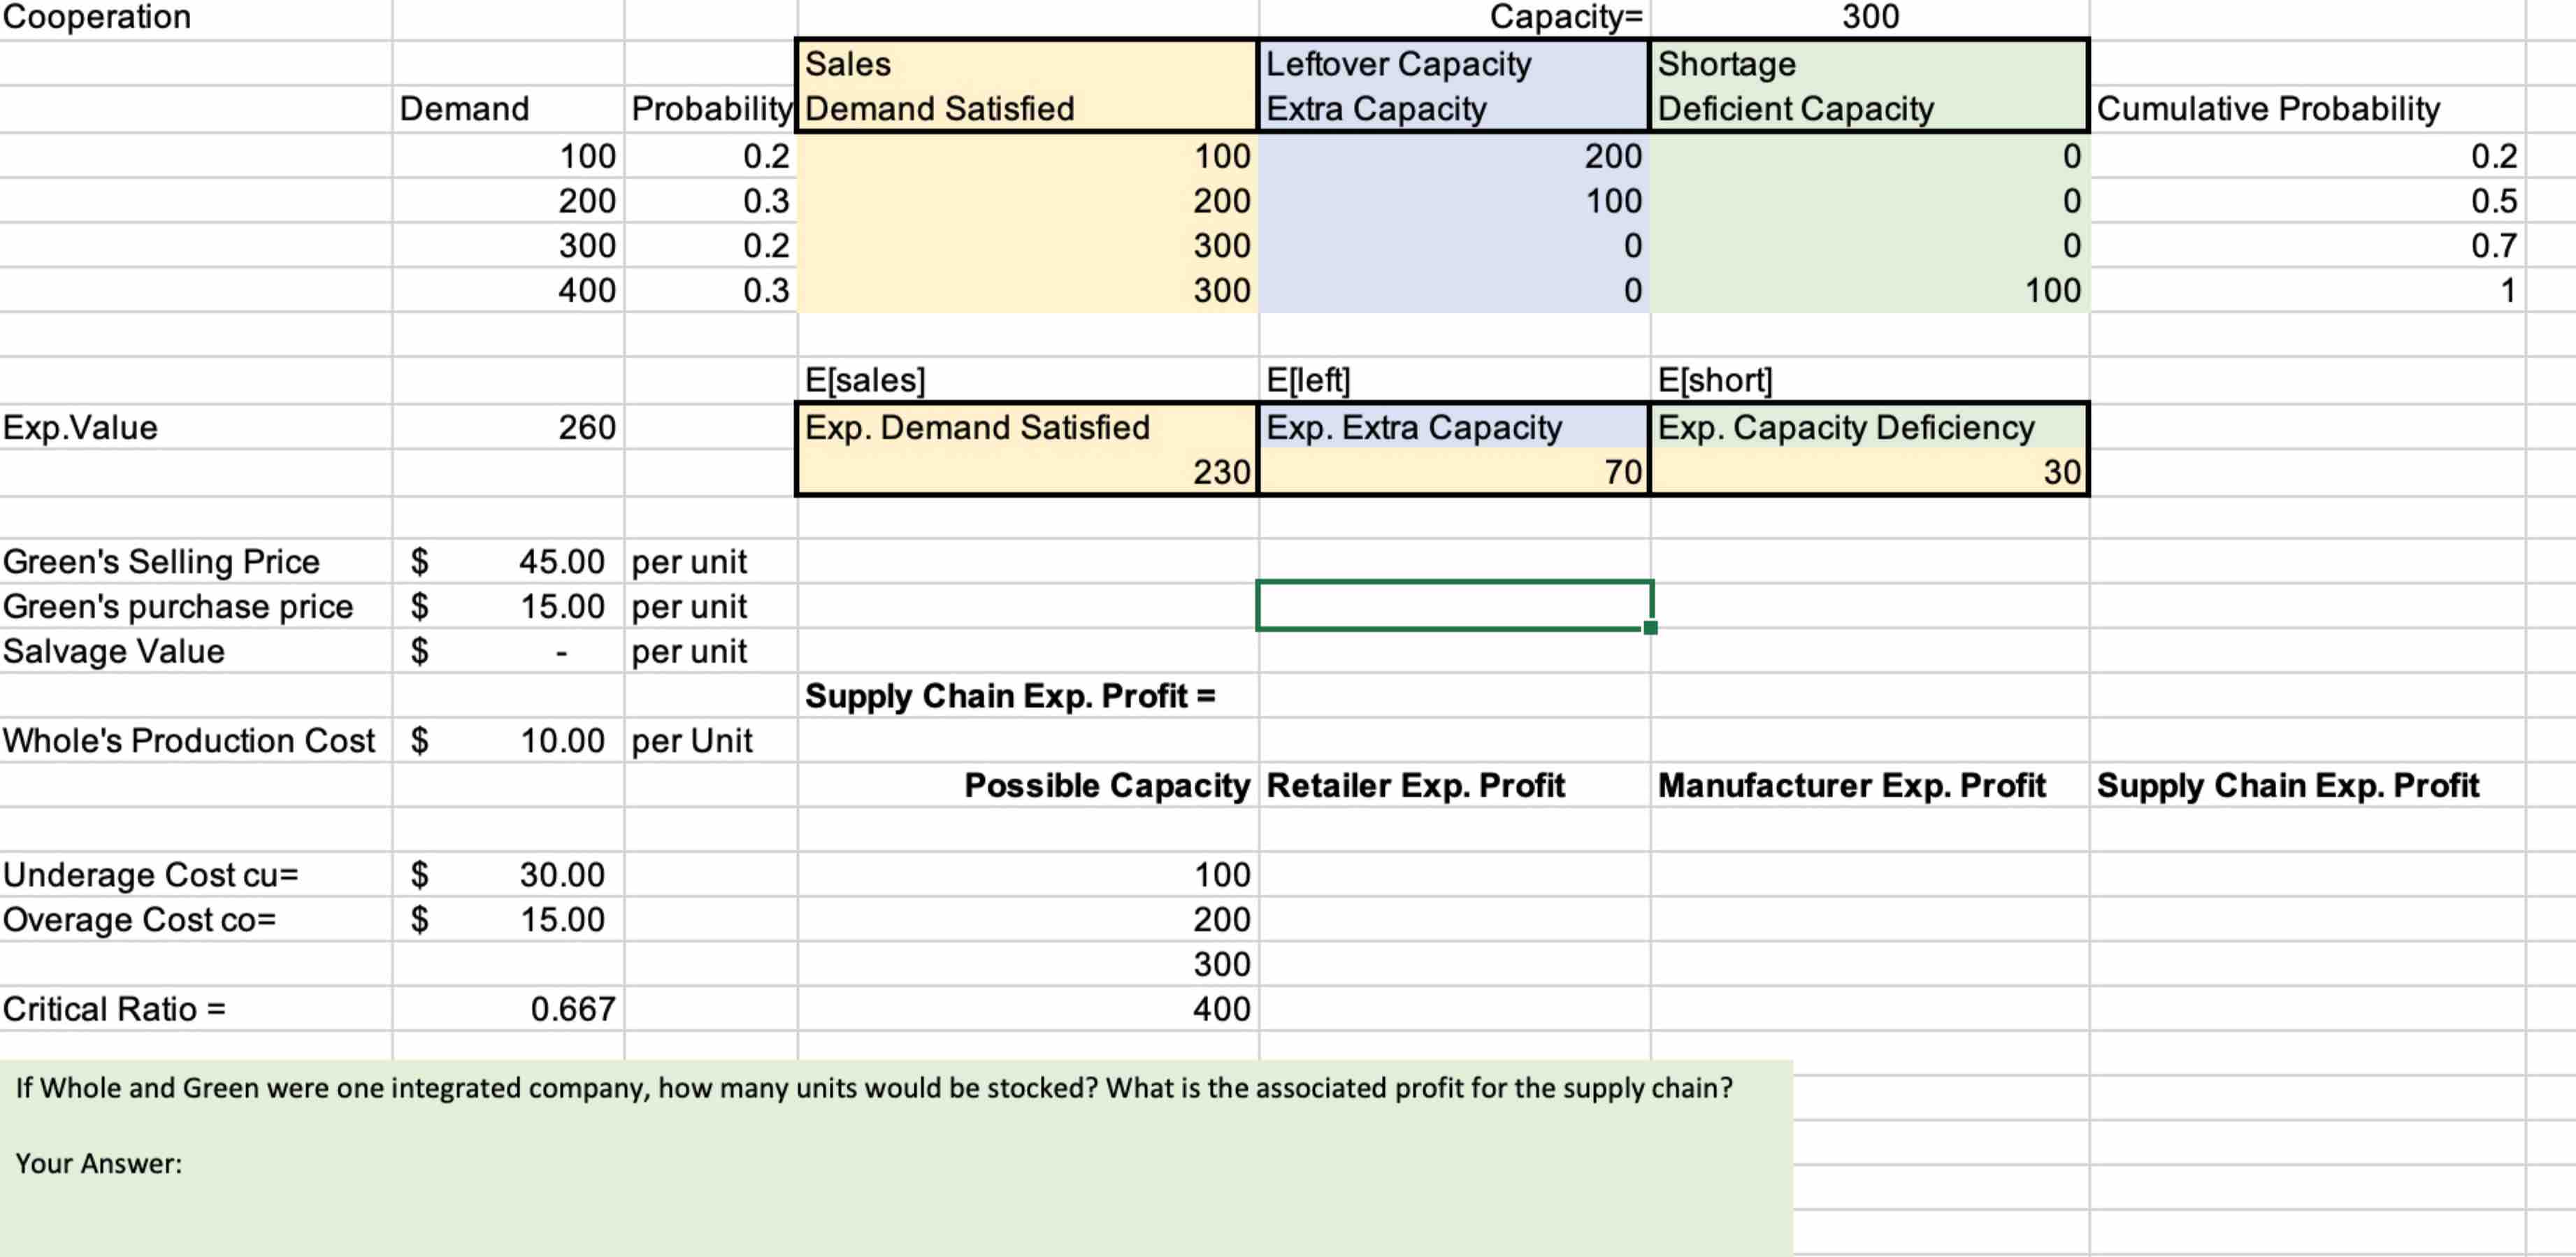Click the 'E[left]' label cell
The width and height of the screenshot is (2576, 1257).
[1453, 380]
